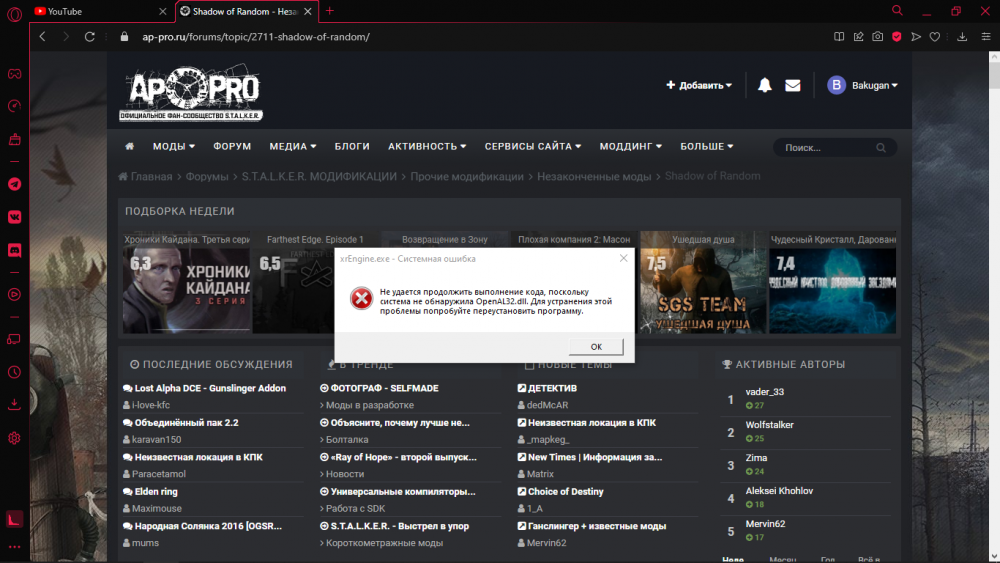Image resolution: width=1000 pixels, height=563 pixels.
Task: Open the browser downloads toolbar icon
Action: [x=962, y=36]
